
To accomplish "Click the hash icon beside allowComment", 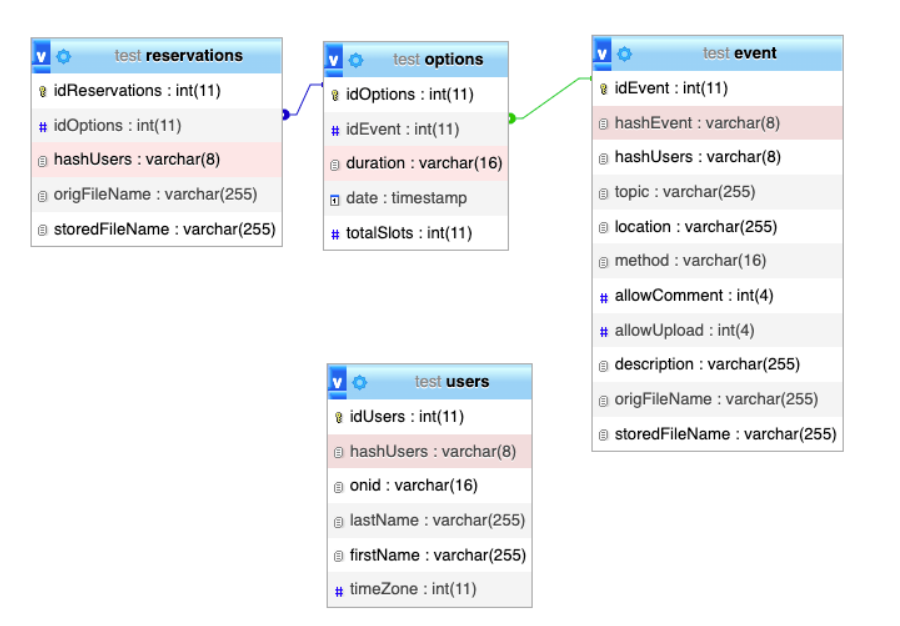I will pos(603,295).
